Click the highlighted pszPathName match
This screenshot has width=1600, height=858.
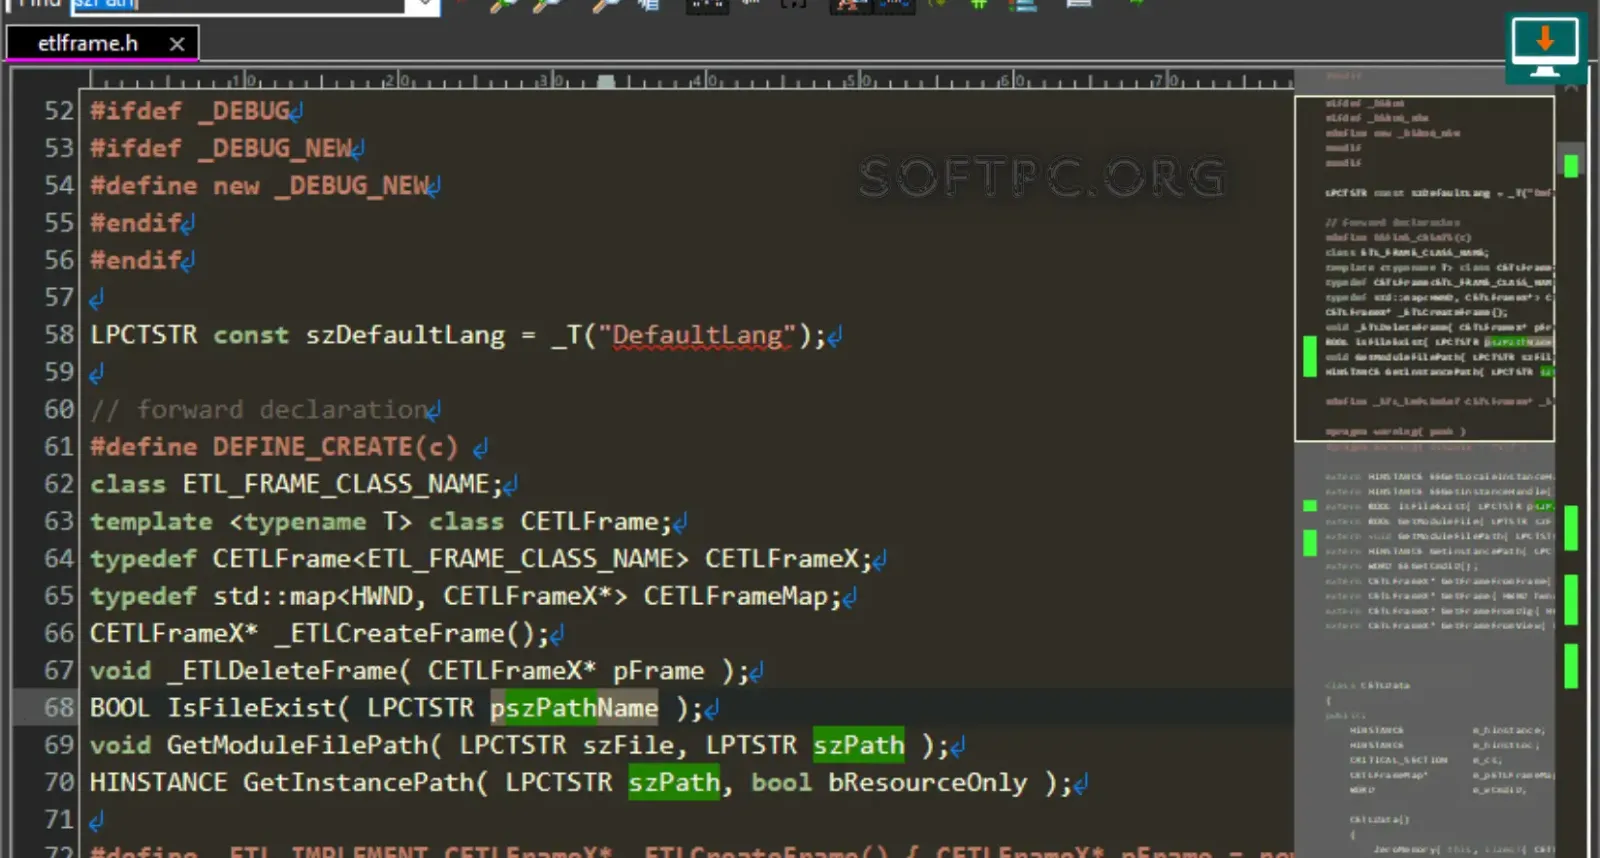[x=574, y=708]
